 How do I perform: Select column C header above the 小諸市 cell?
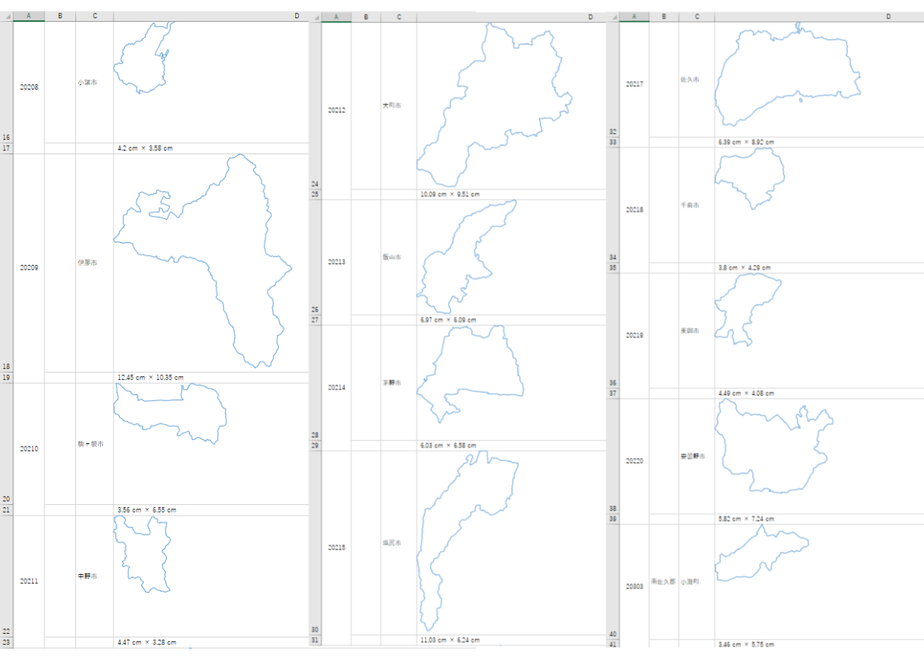click(94, 16)
